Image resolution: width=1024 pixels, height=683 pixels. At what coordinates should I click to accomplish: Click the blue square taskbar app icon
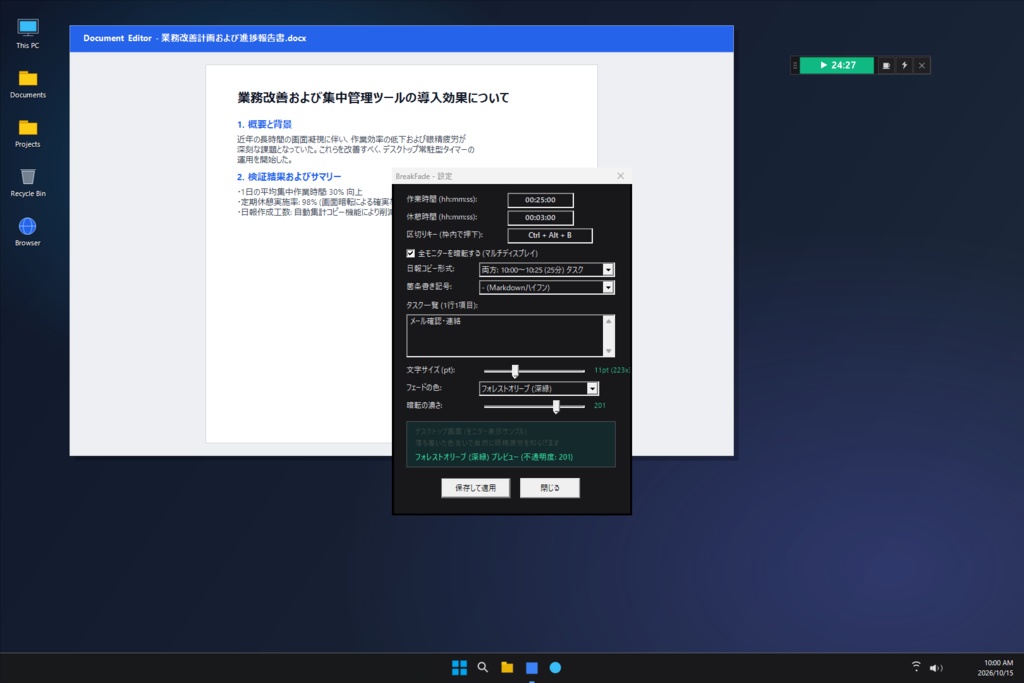pyautogui.click(x=532, y=667)
